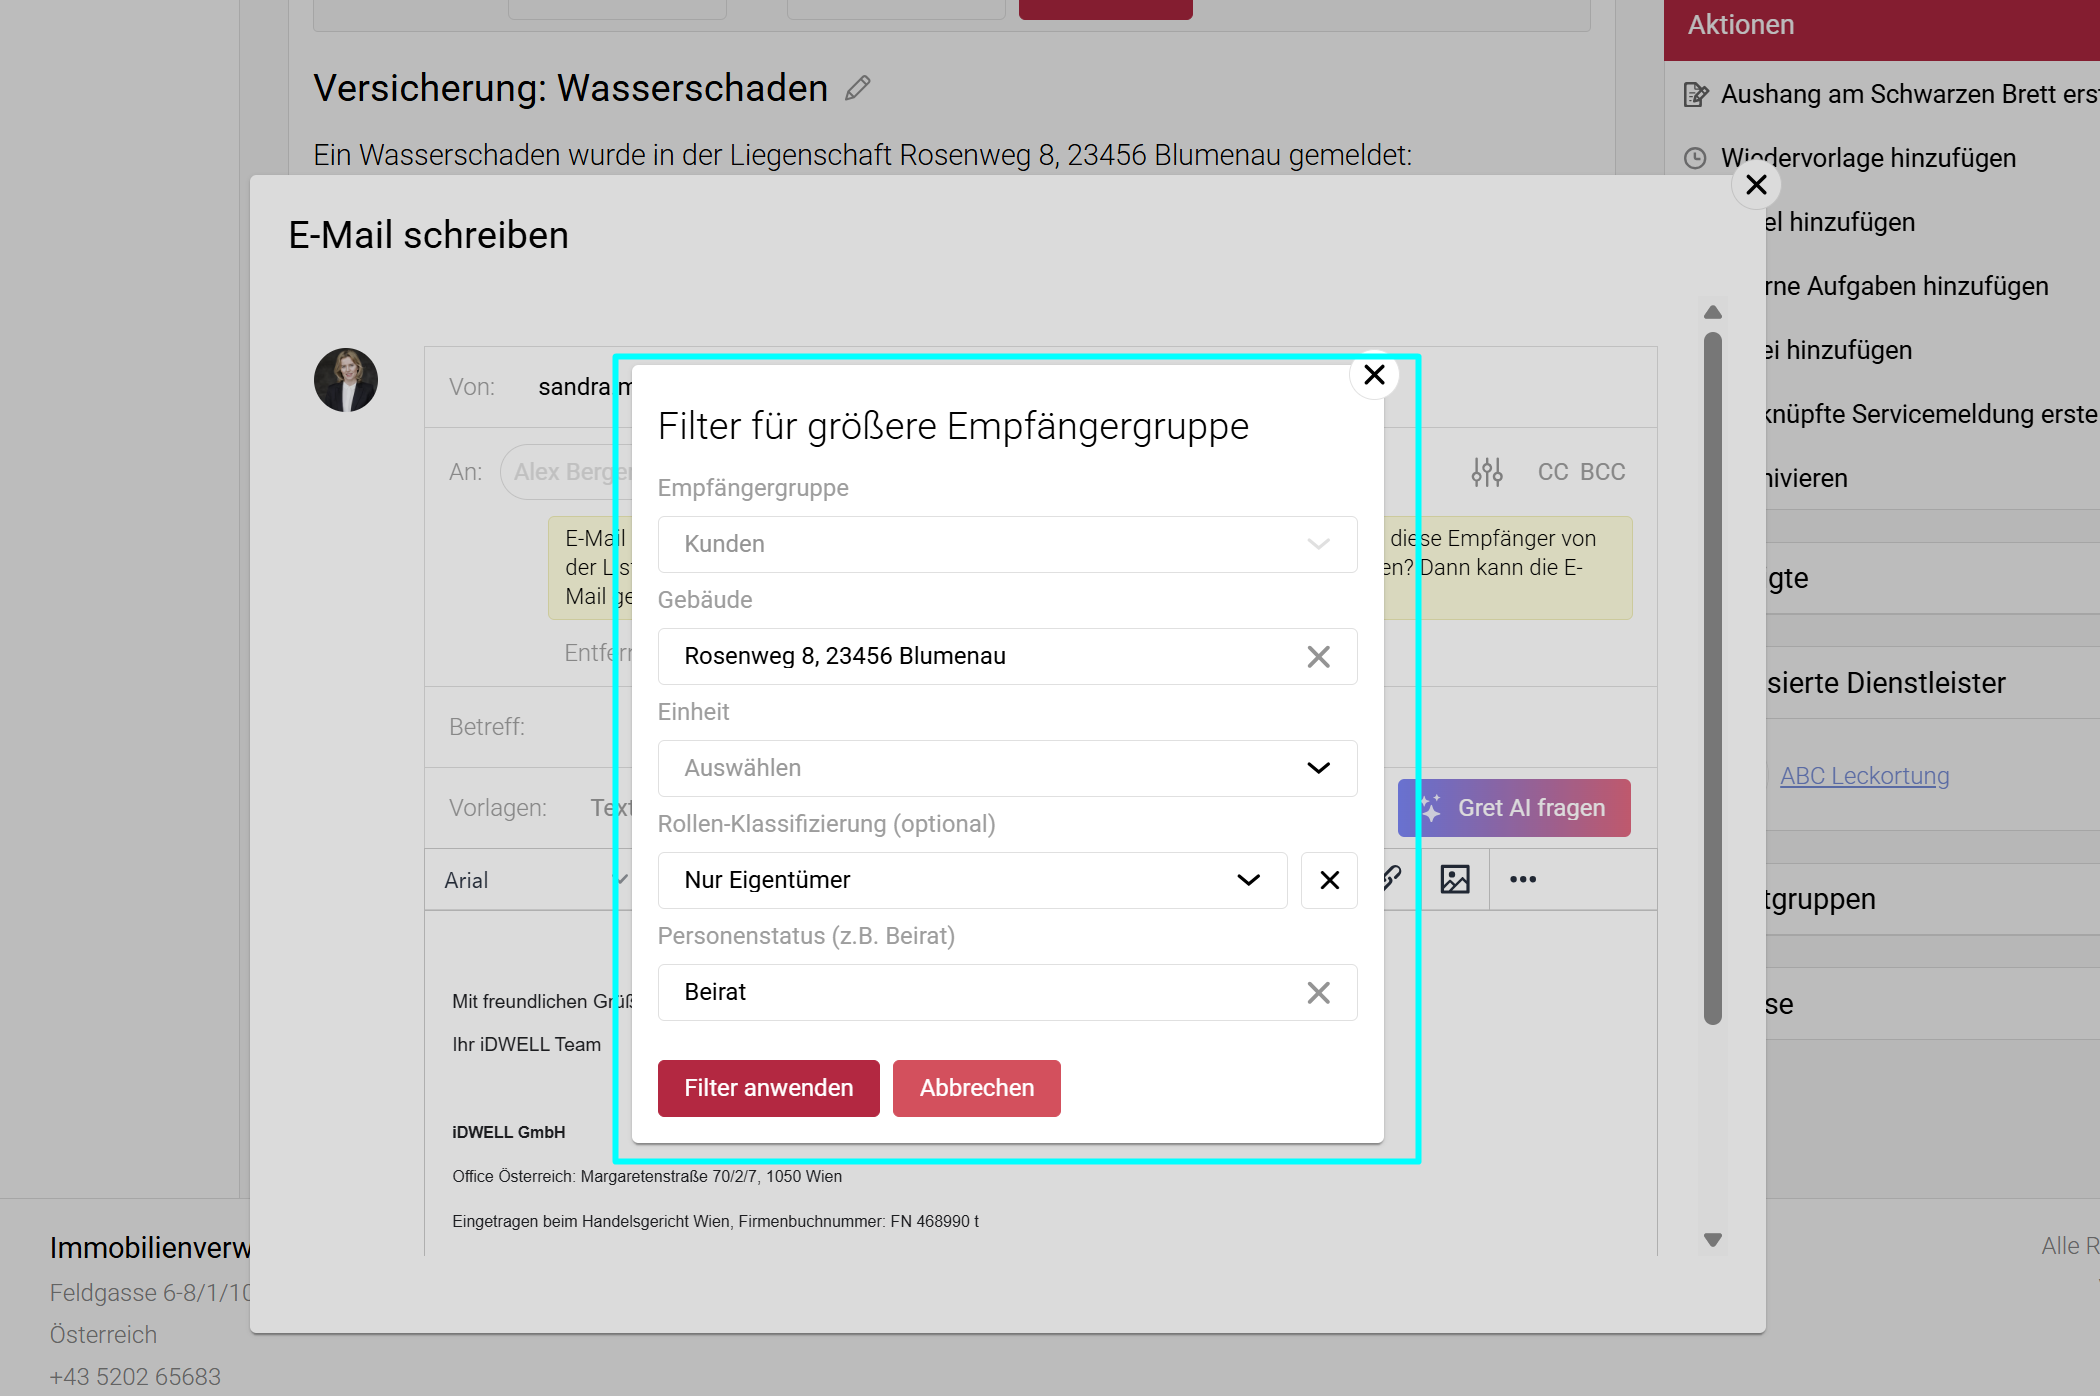The image size is (2100, 1396).
Task: Click edit pencil next to Wasserschaden title
Action: pos(857,89)
